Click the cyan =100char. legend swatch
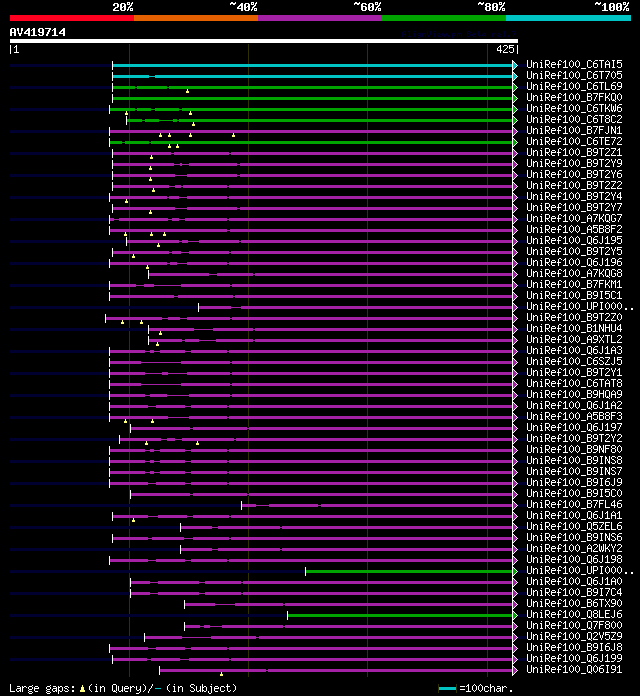The height and width of the screenshot is (696, 640). pos(447,688)
